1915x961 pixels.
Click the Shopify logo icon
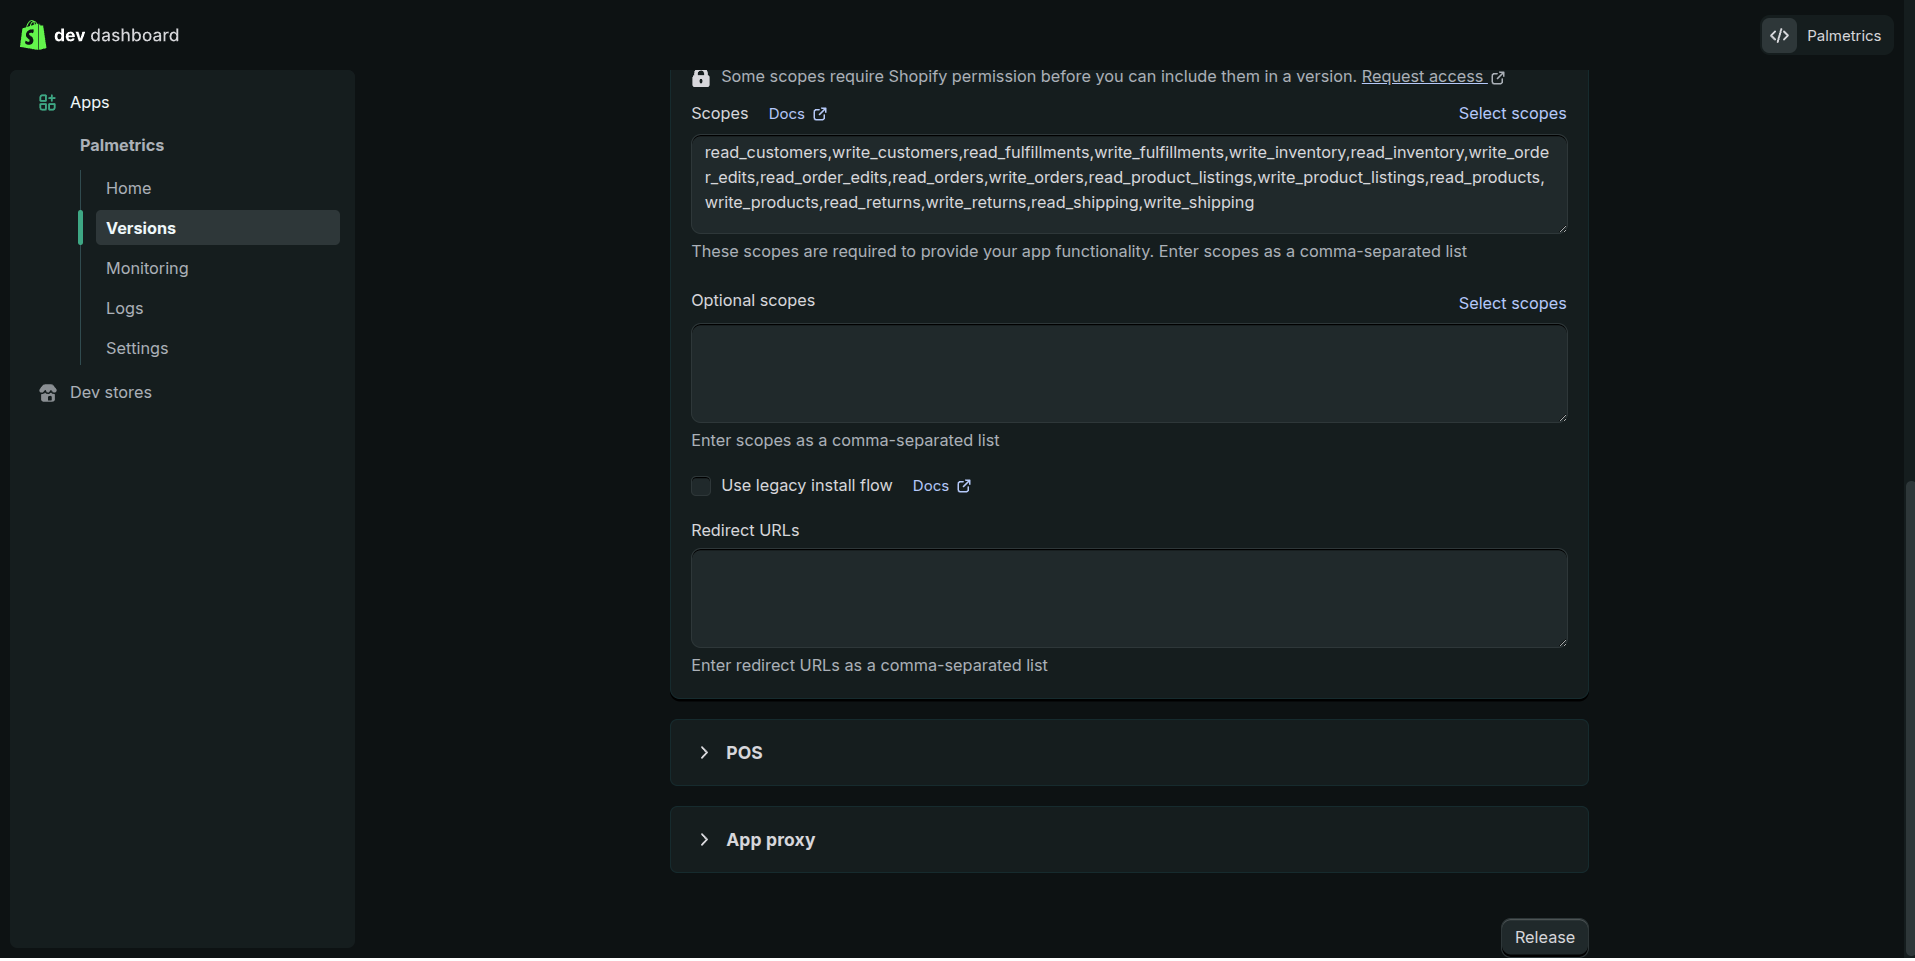[x=33, y=35]
